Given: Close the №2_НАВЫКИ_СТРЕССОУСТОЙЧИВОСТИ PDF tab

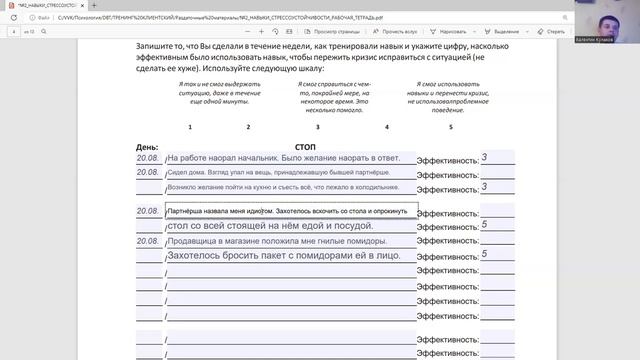Looking at the screenshot, I should tap(82, 6).
